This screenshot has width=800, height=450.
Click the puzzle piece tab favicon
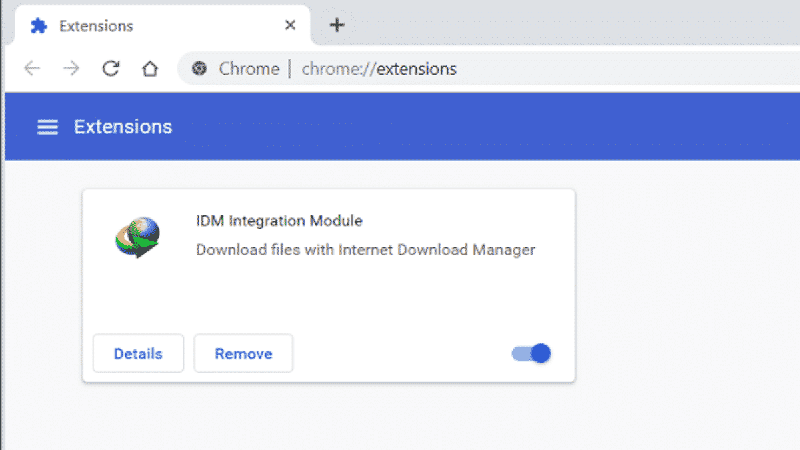39,26
